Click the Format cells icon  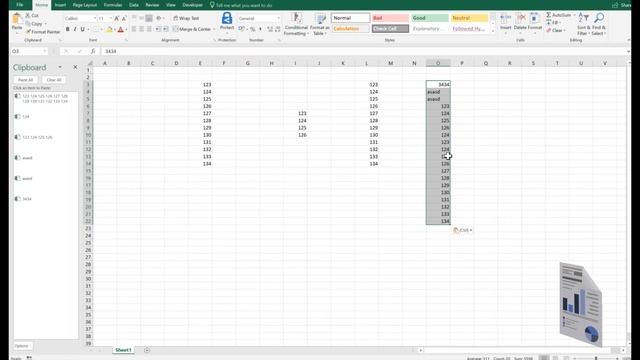[x=535, y=19]
